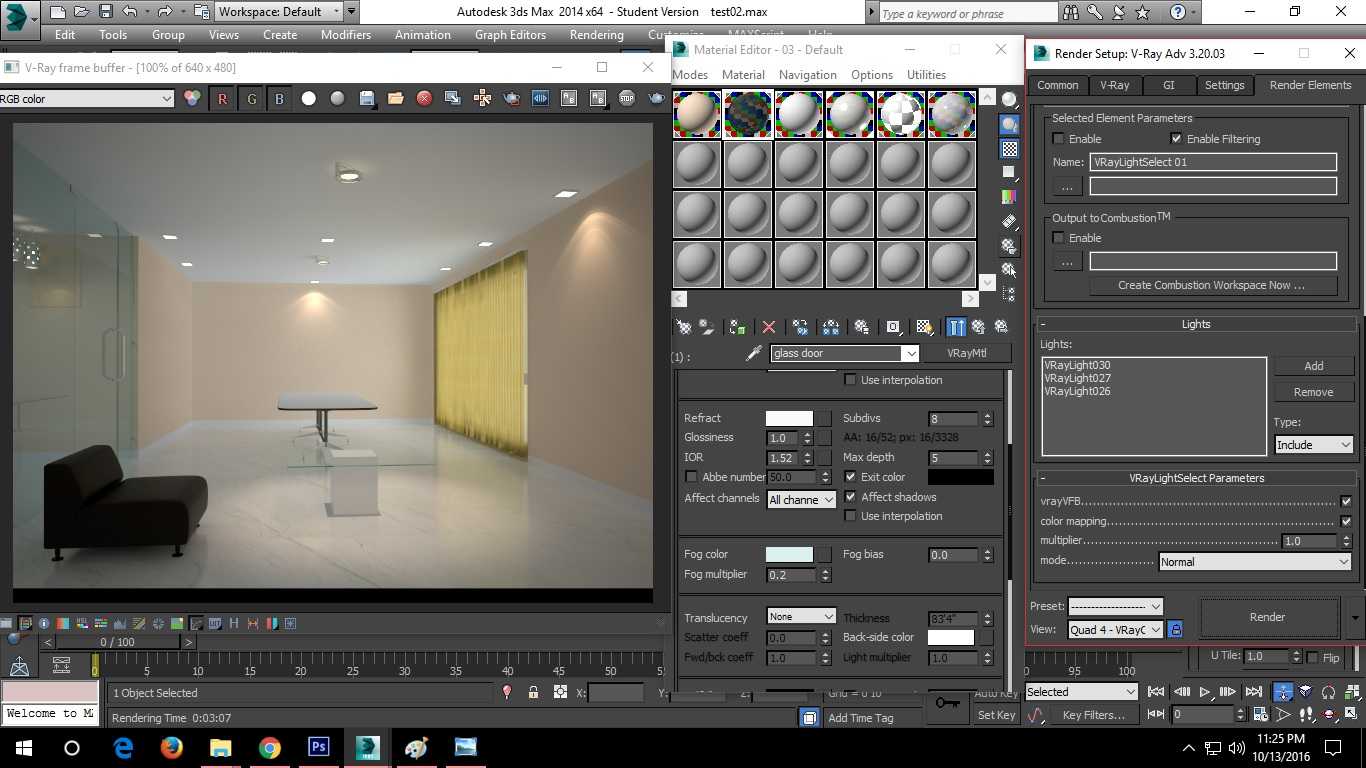
Task: Switch to Common tab in Render Setup
Action: tap(1057, 85)
